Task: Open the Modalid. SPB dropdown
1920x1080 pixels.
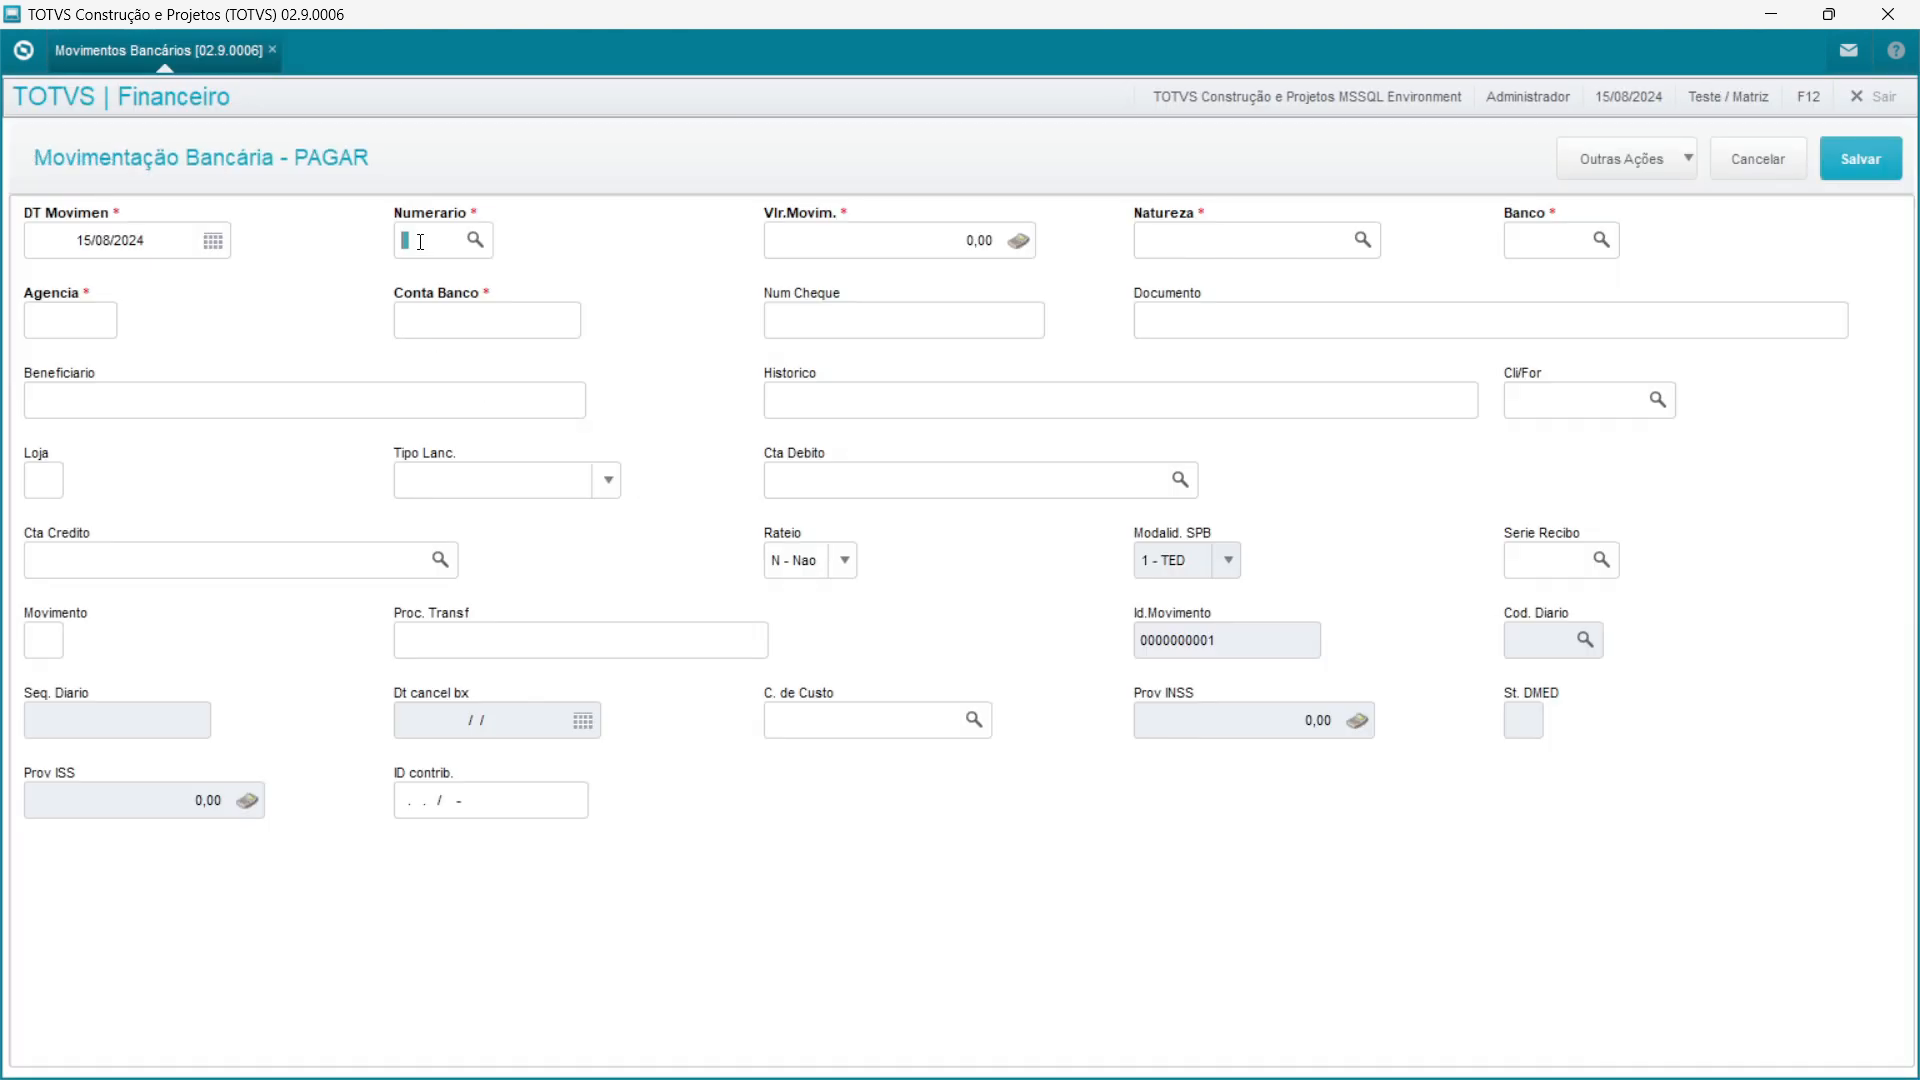Action: click(x=1228, y=560)
